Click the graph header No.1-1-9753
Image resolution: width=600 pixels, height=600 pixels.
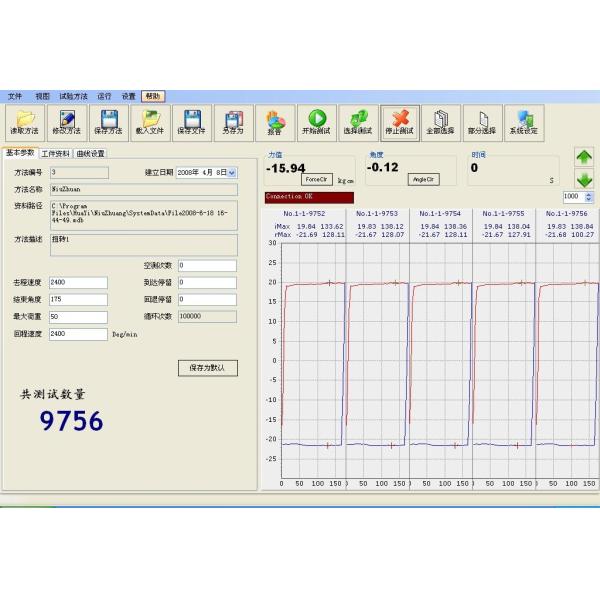click(377, 214)
